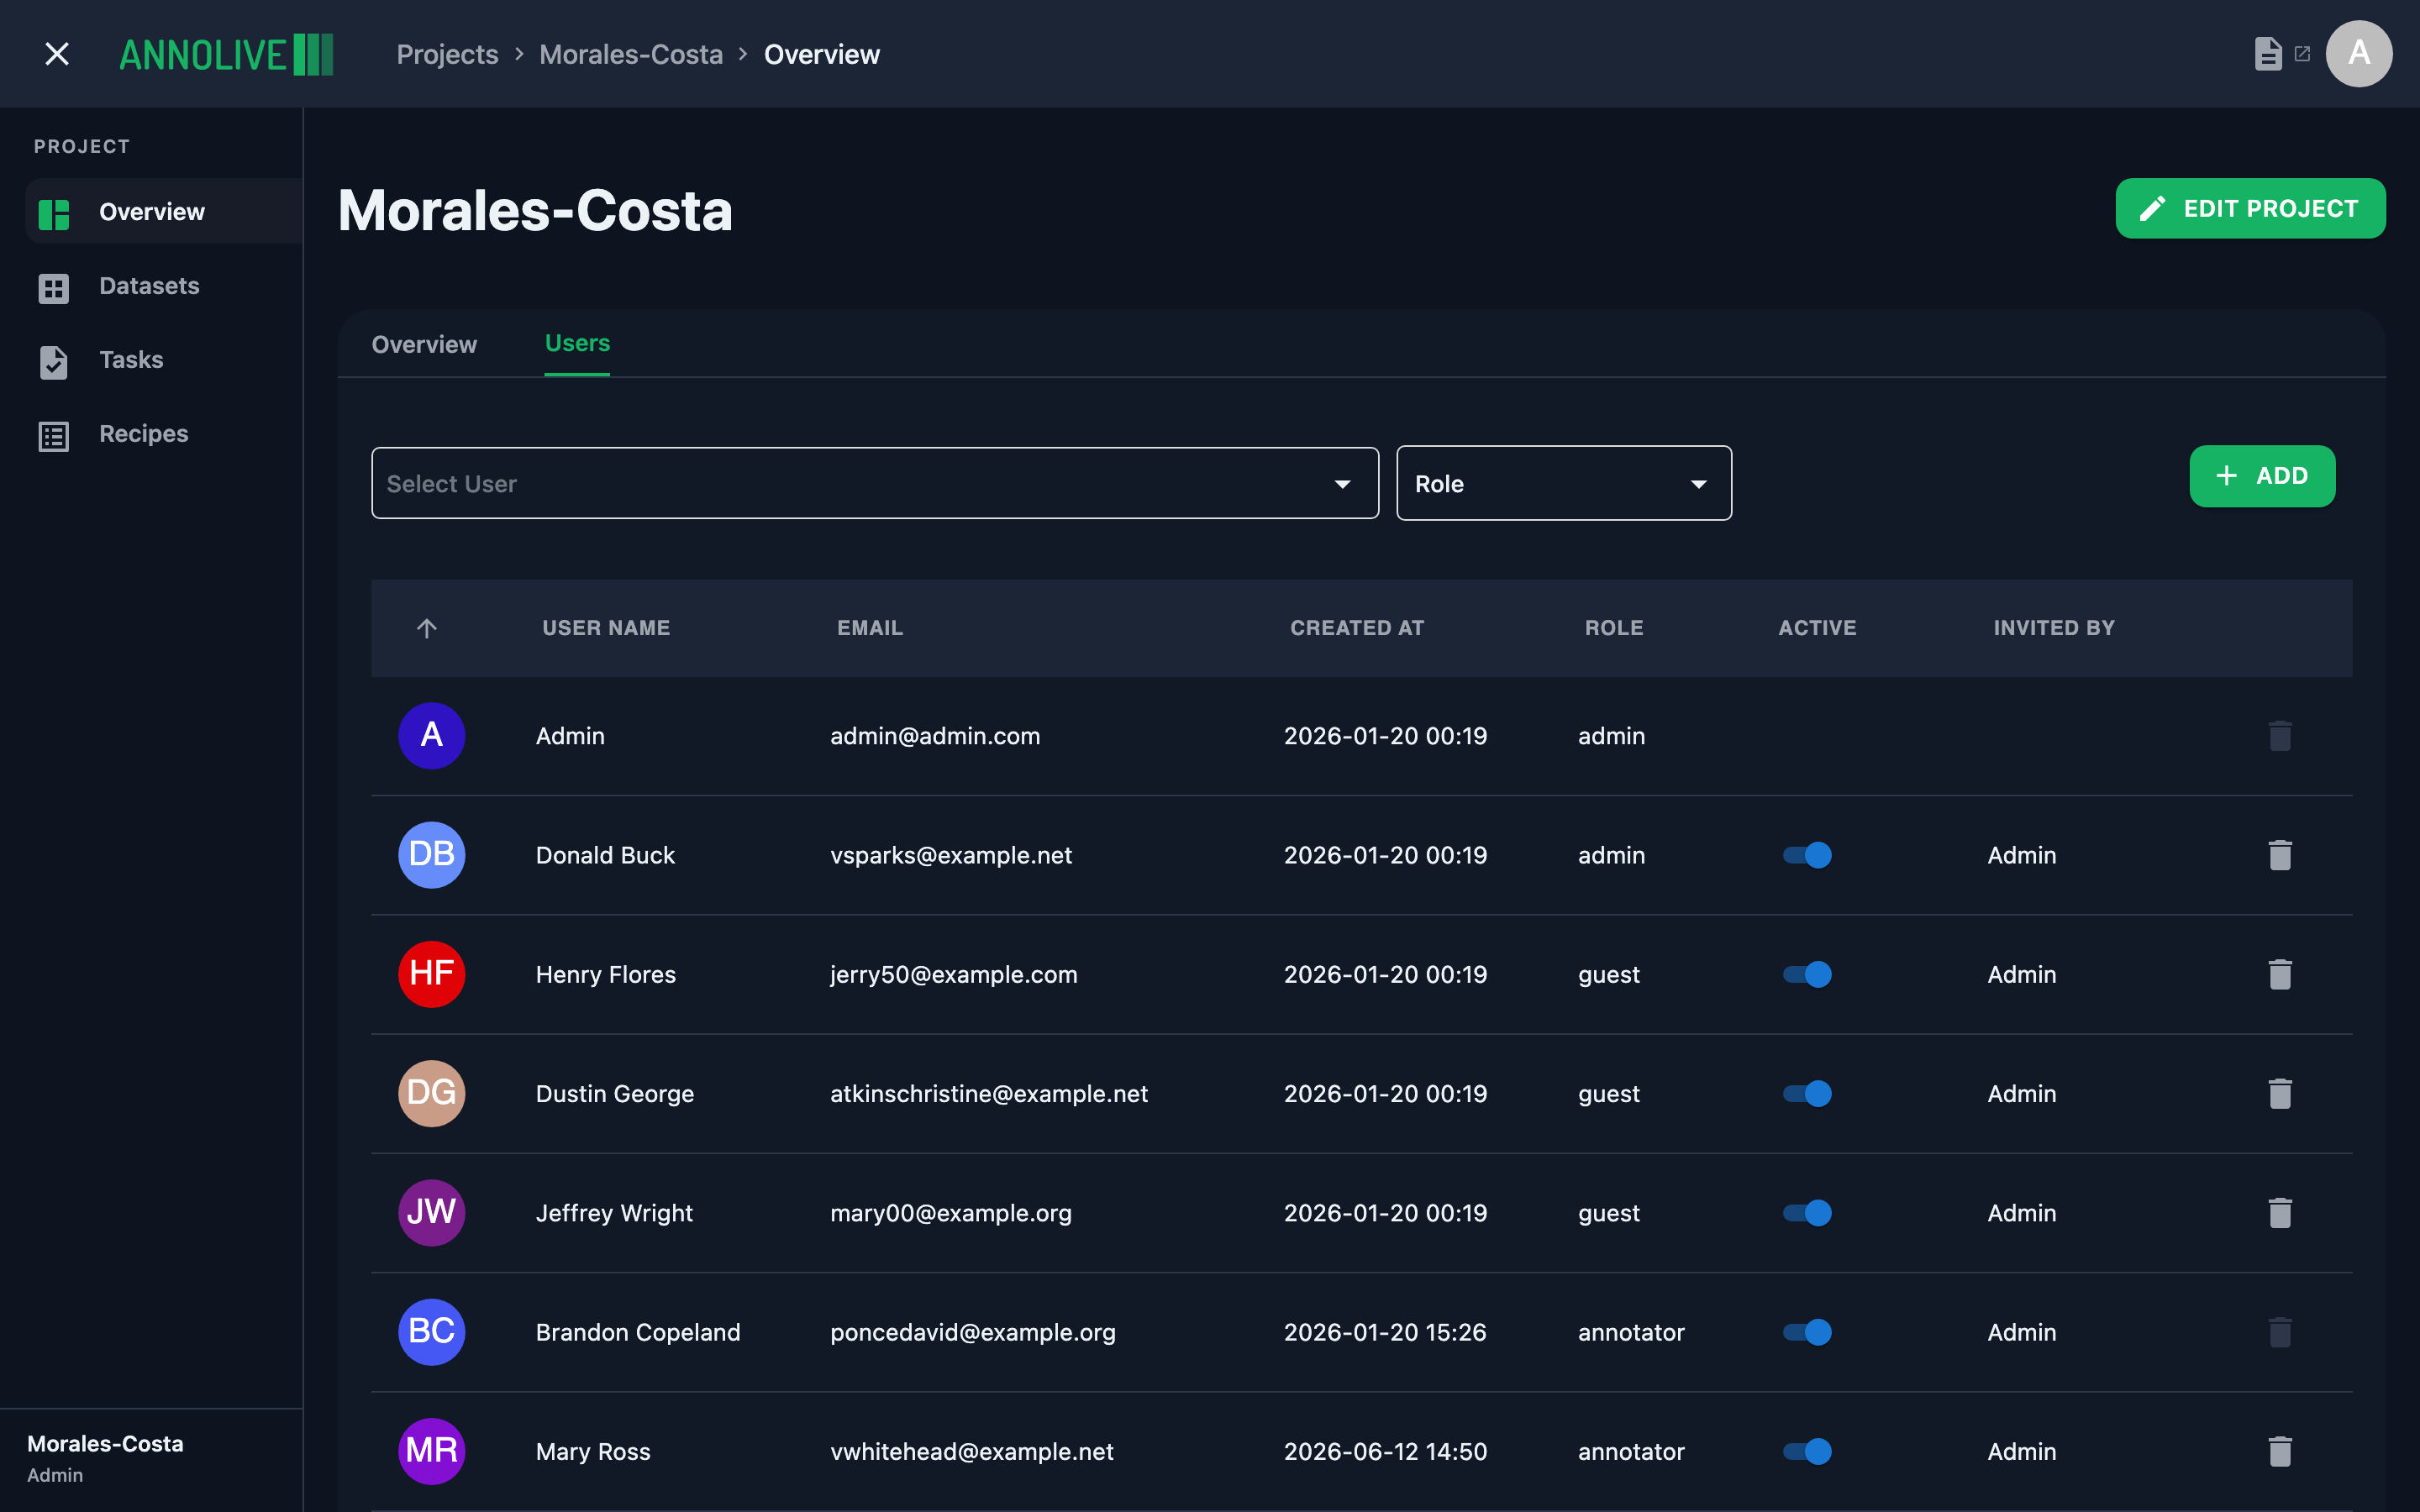Open the account avatar menu
2420x1512 pixels.
coord(2358,54)
